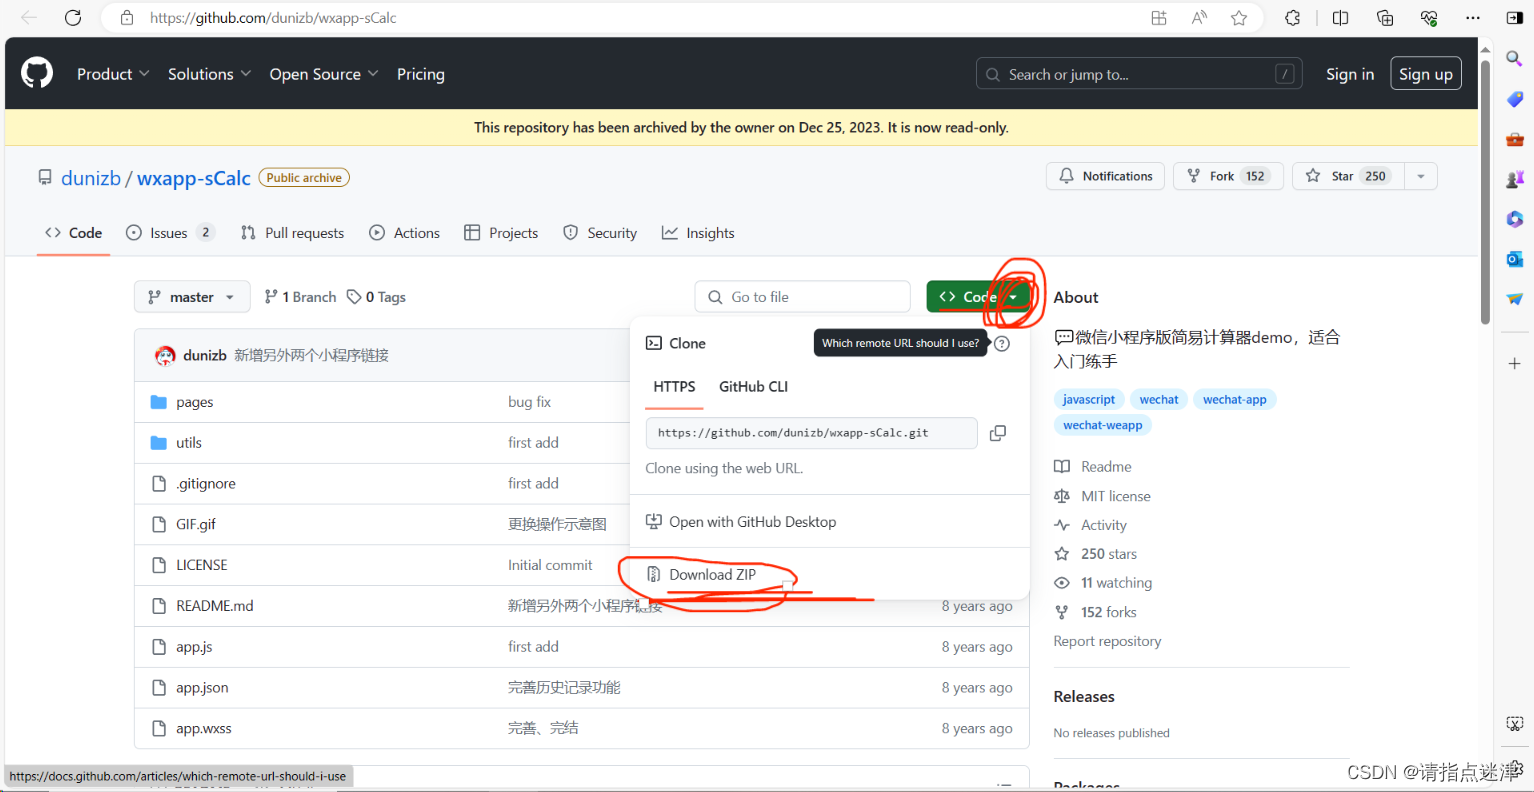This screenshot has height=792, width=1534.
Task: Select the Code repository tab
Action: [73, 233]
